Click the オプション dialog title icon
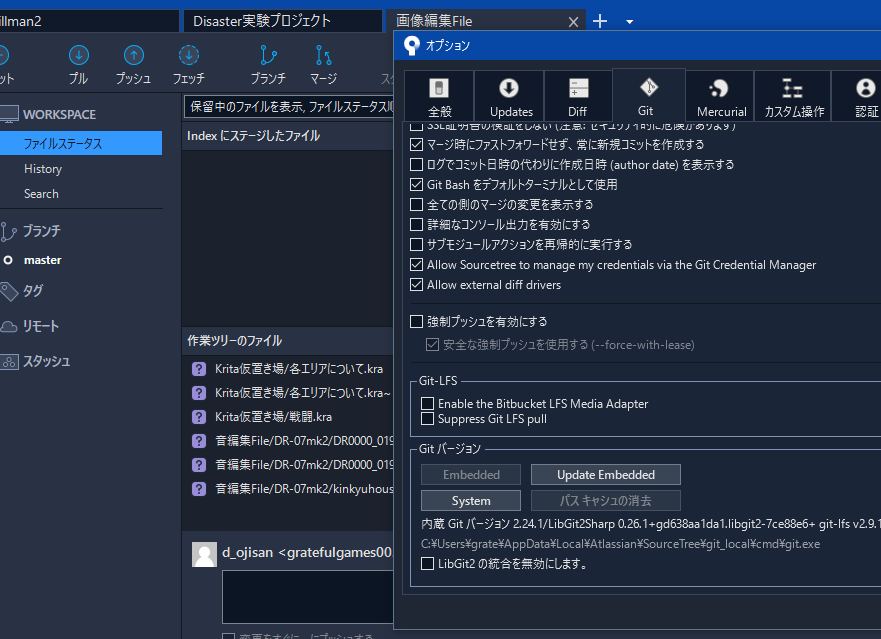 (x=412, y=46)
